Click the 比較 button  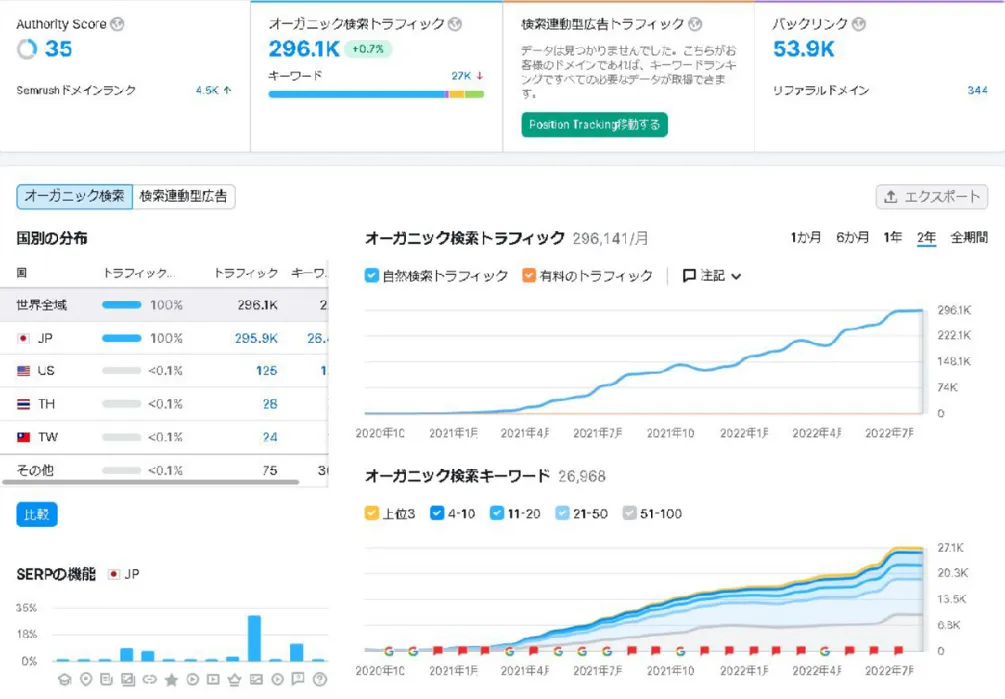click(38, 512)
